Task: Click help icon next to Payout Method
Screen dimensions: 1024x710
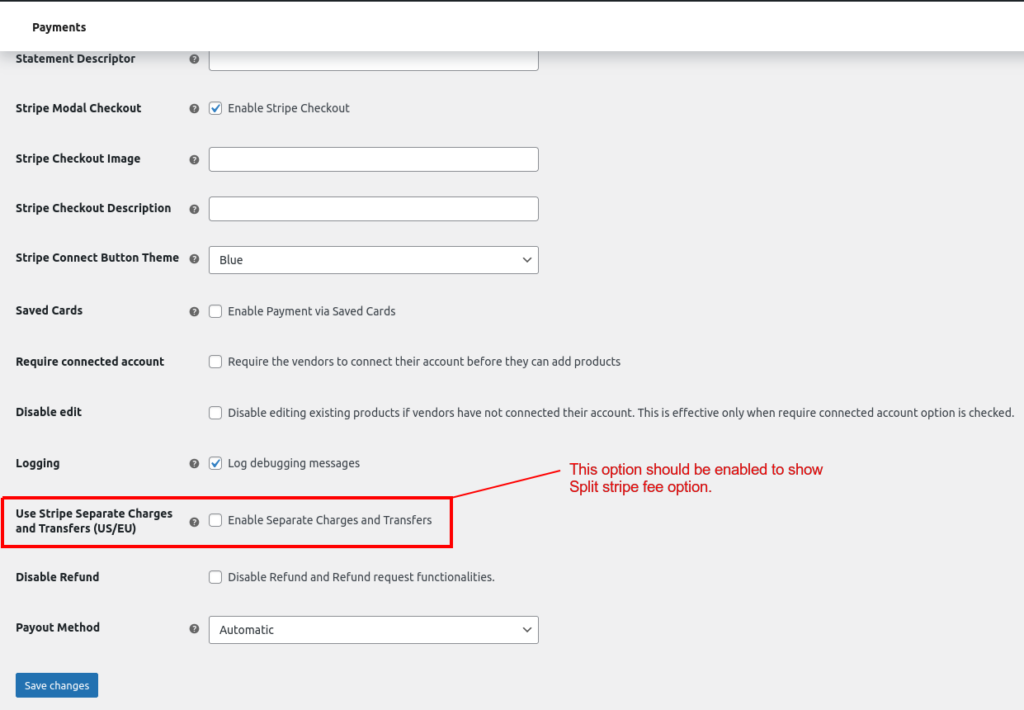Action: [x=194, y=628]
